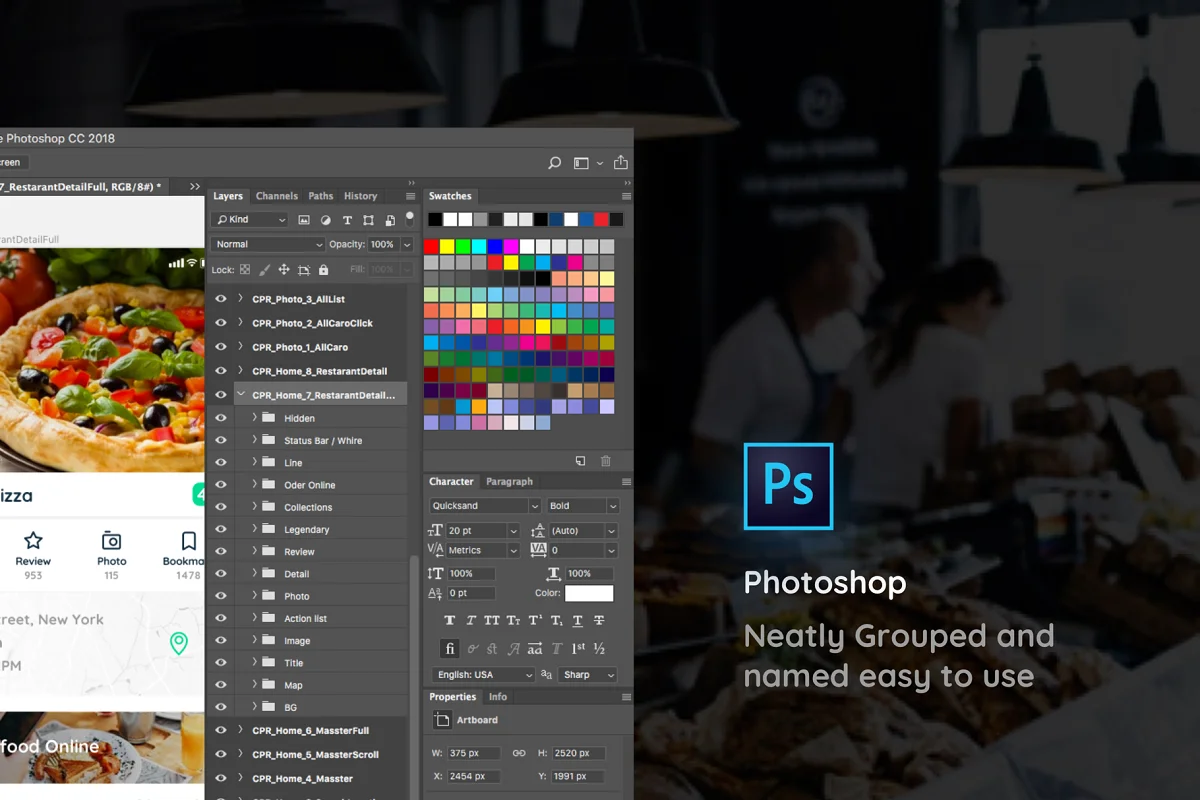
Task: Apply Small Caps style
Action: point(513,621)
